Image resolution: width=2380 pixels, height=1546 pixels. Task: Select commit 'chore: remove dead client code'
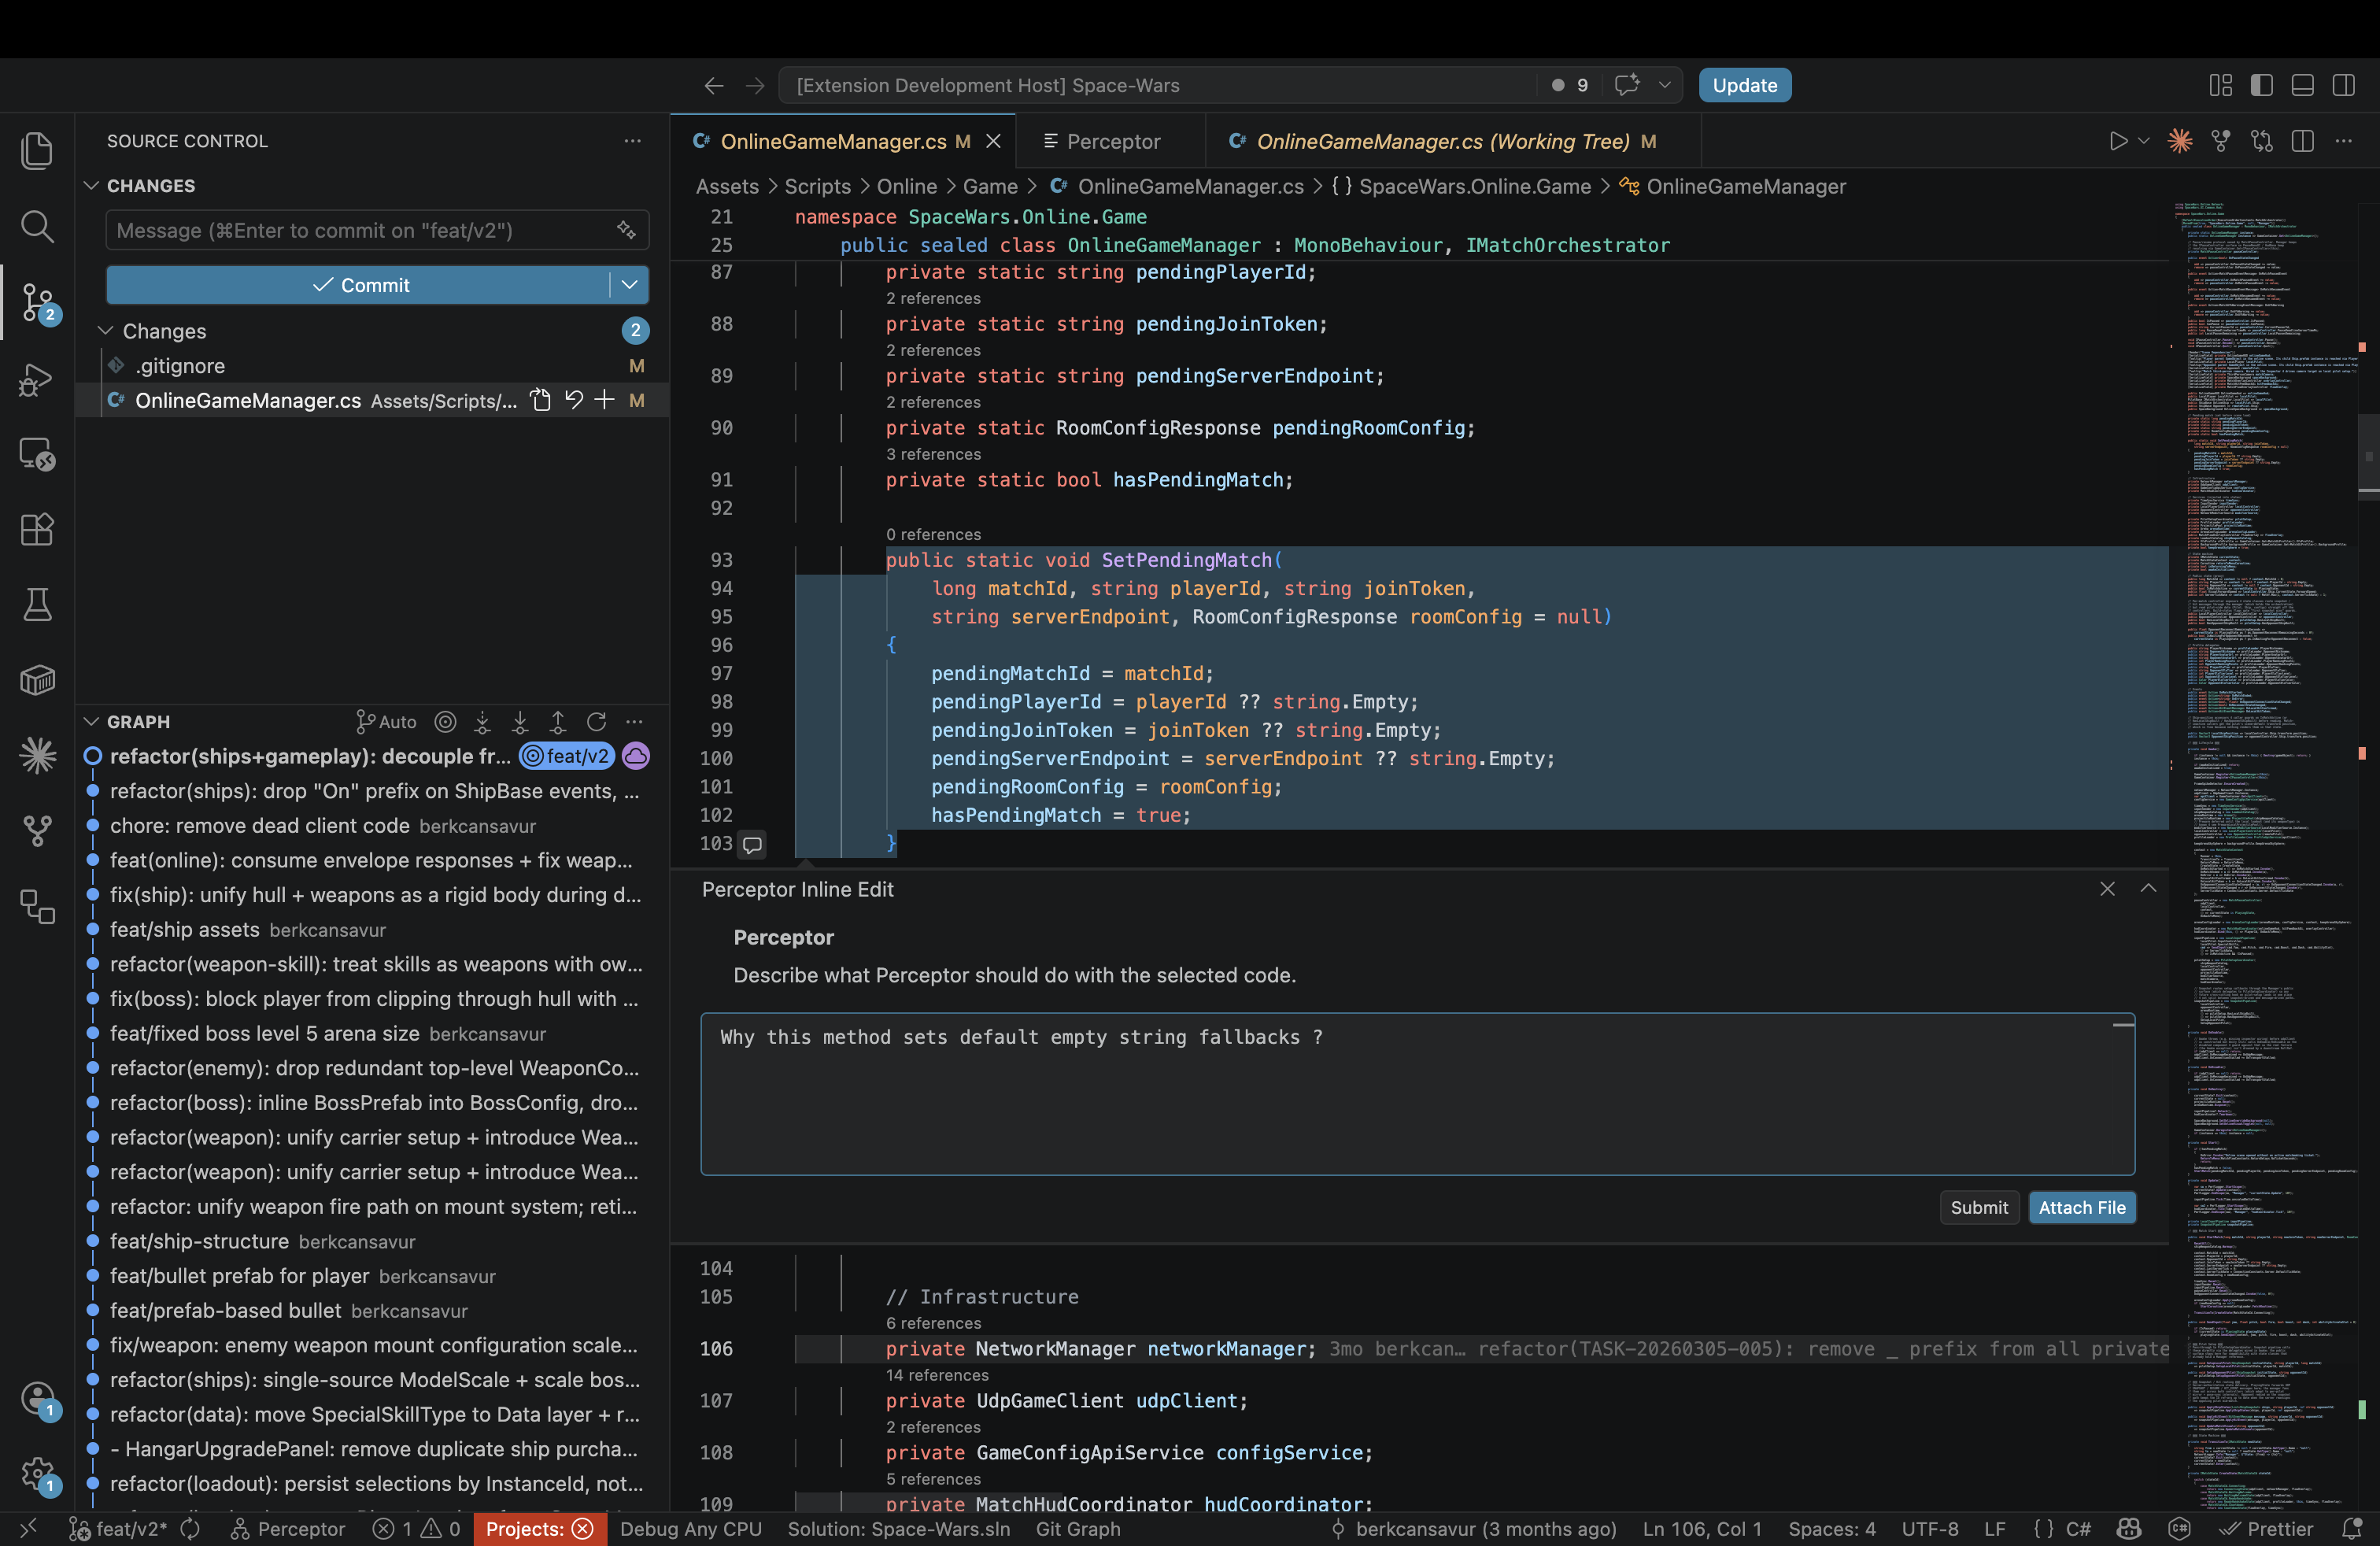[x=372, y=826]
